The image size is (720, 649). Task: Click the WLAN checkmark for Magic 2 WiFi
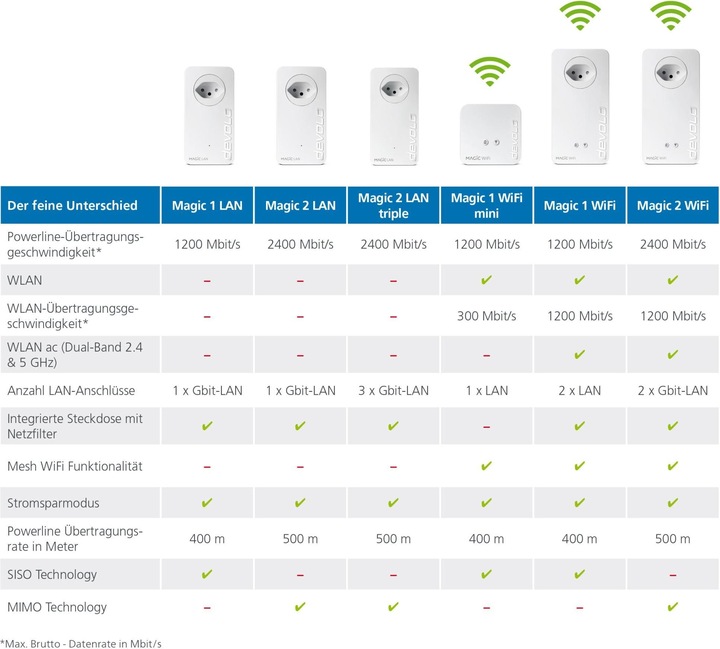tap(673, 280)
